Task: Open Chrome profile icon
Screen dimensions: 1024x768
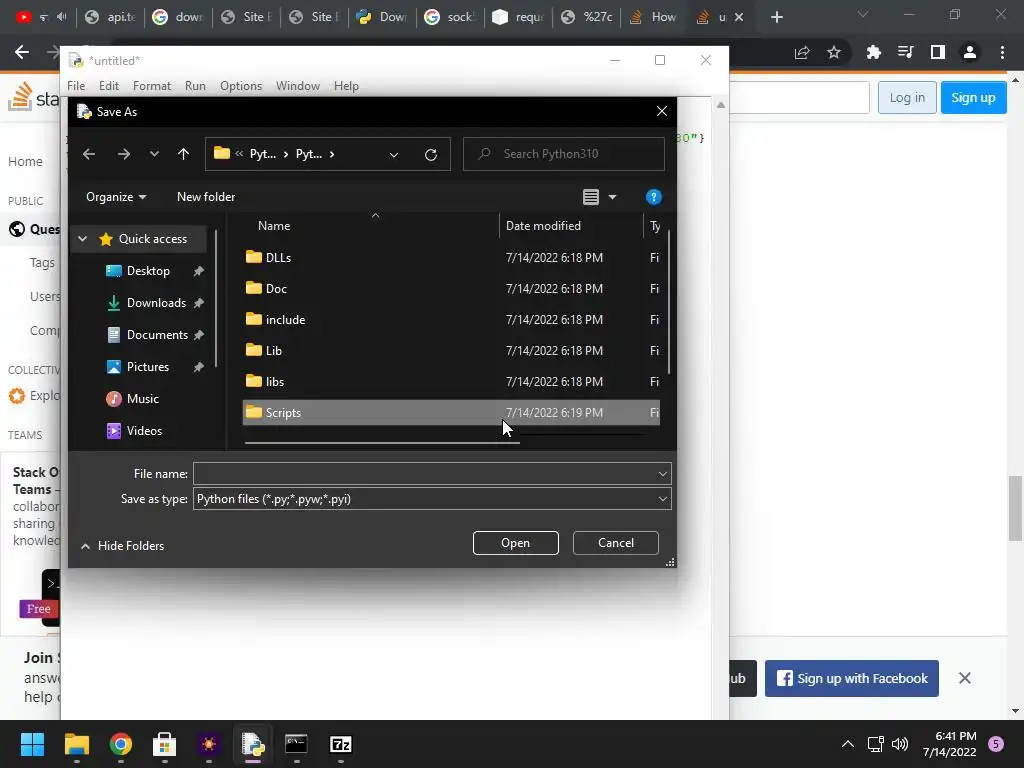Action: pyautogui.click(x=970, y=52)
